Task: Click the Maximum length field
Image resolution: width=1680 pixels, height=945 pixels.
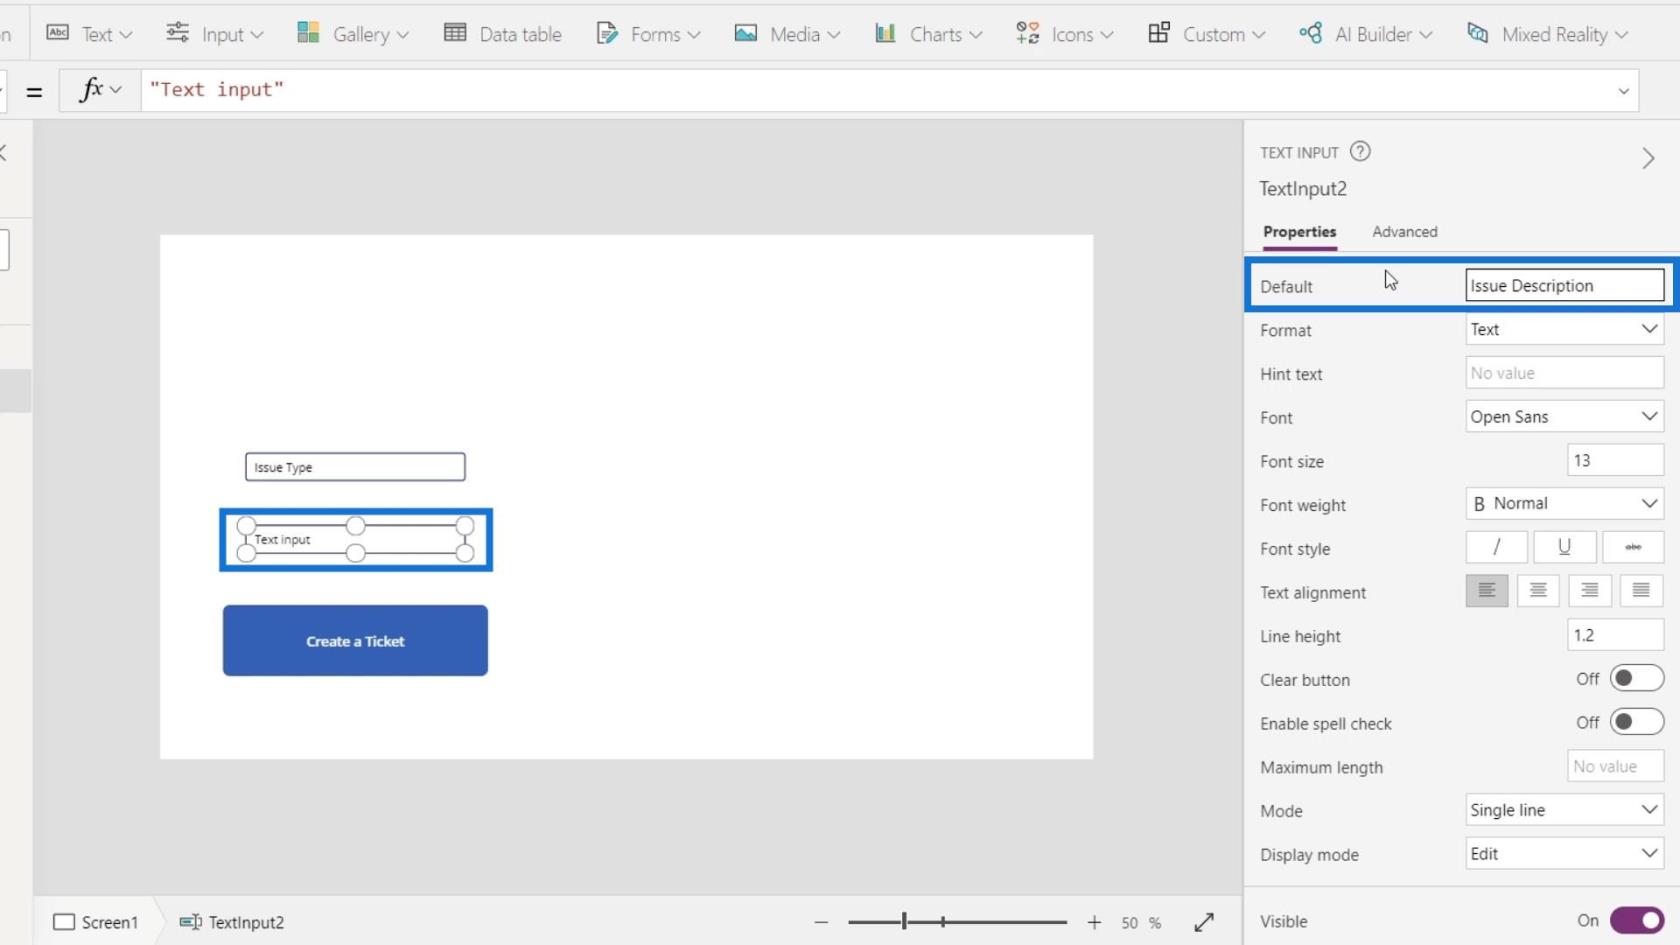Action: [x=1615, y=766]
